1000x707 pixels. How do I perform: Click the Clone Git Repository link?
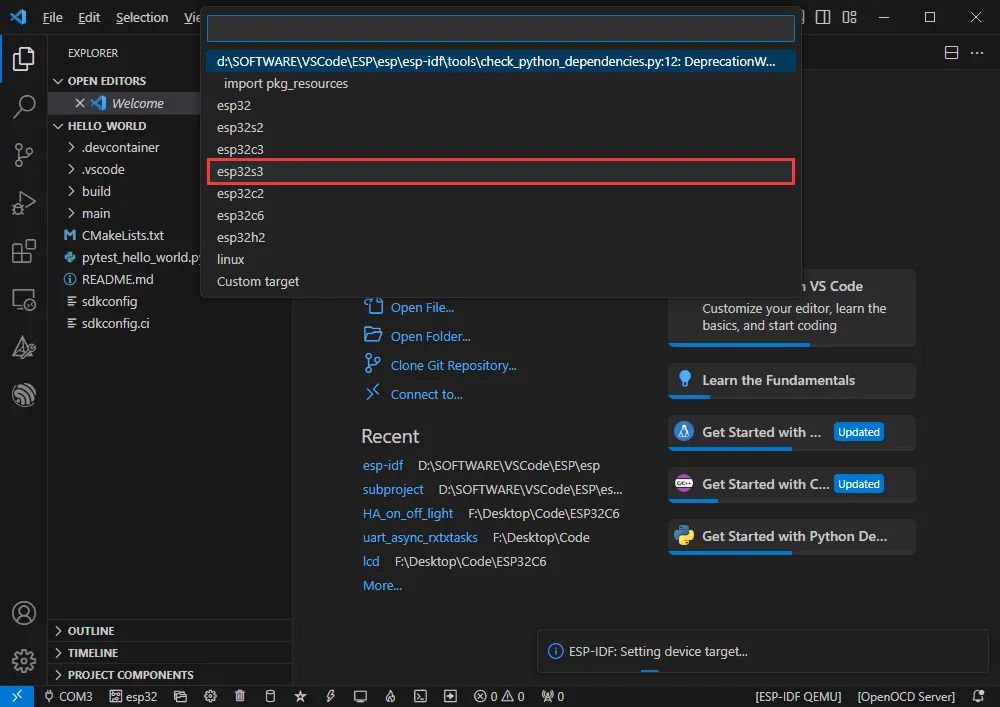click(x=453, y=366)
